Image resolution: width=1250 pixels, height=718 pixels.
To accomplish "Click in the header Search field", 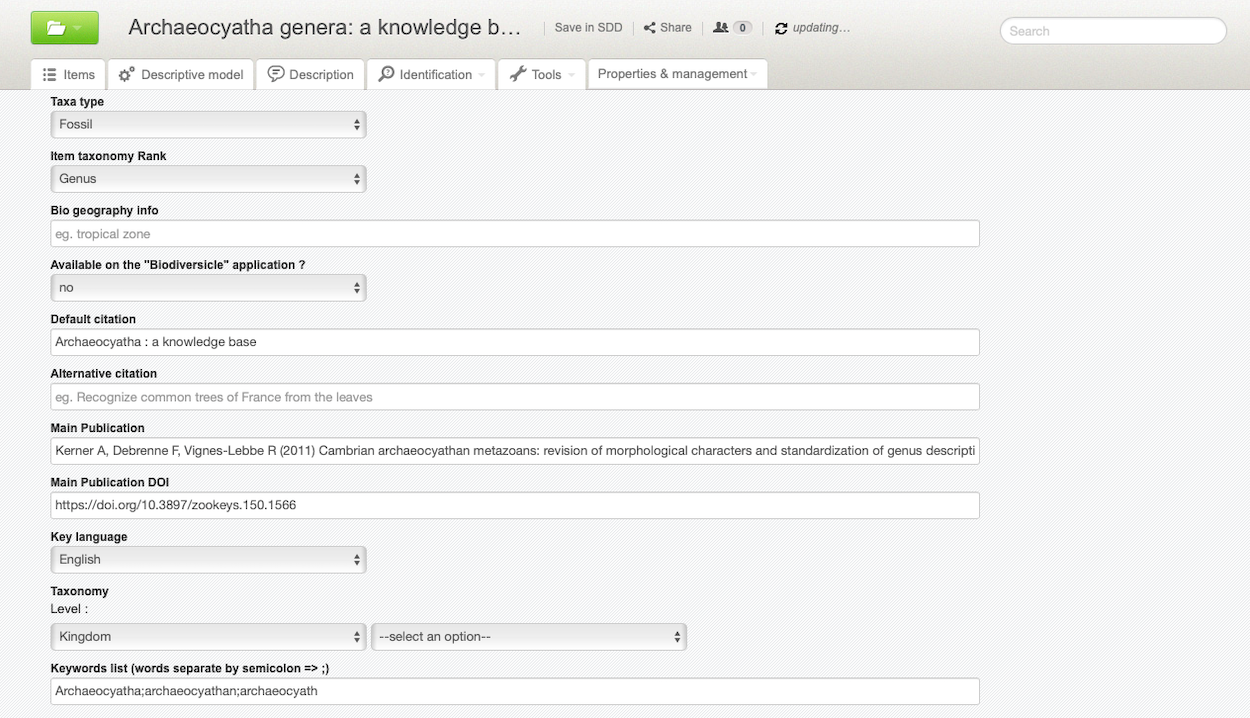I will (x=1112, y=31).
